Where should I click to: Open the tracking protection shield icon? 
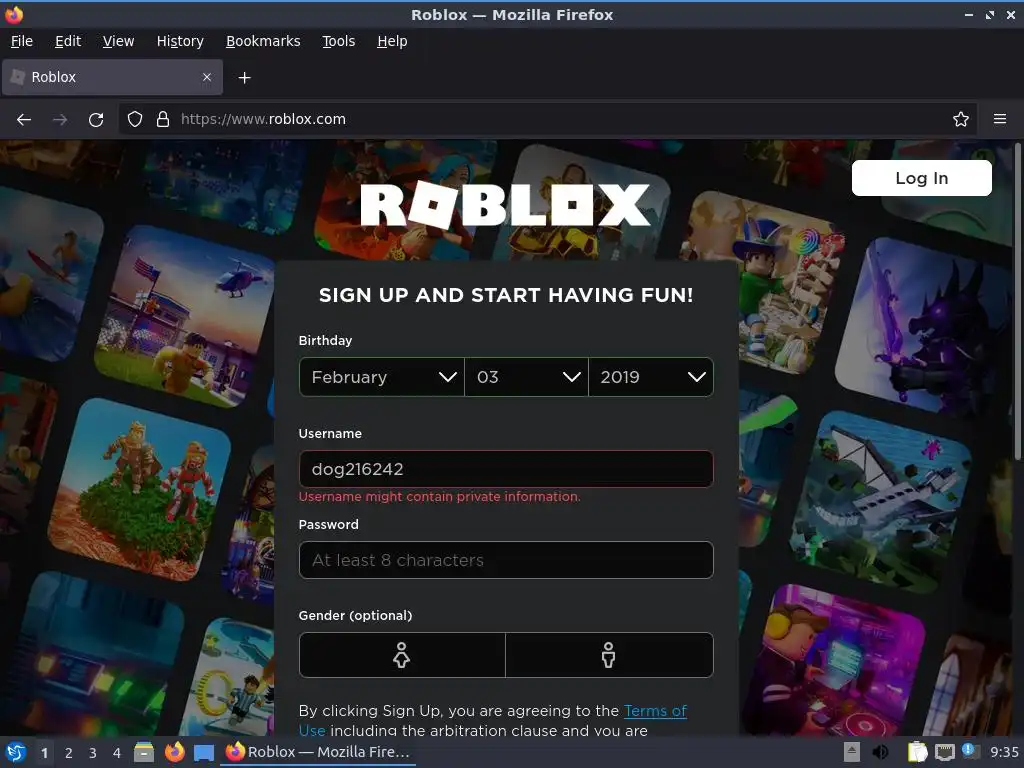(x=135, y=120)
